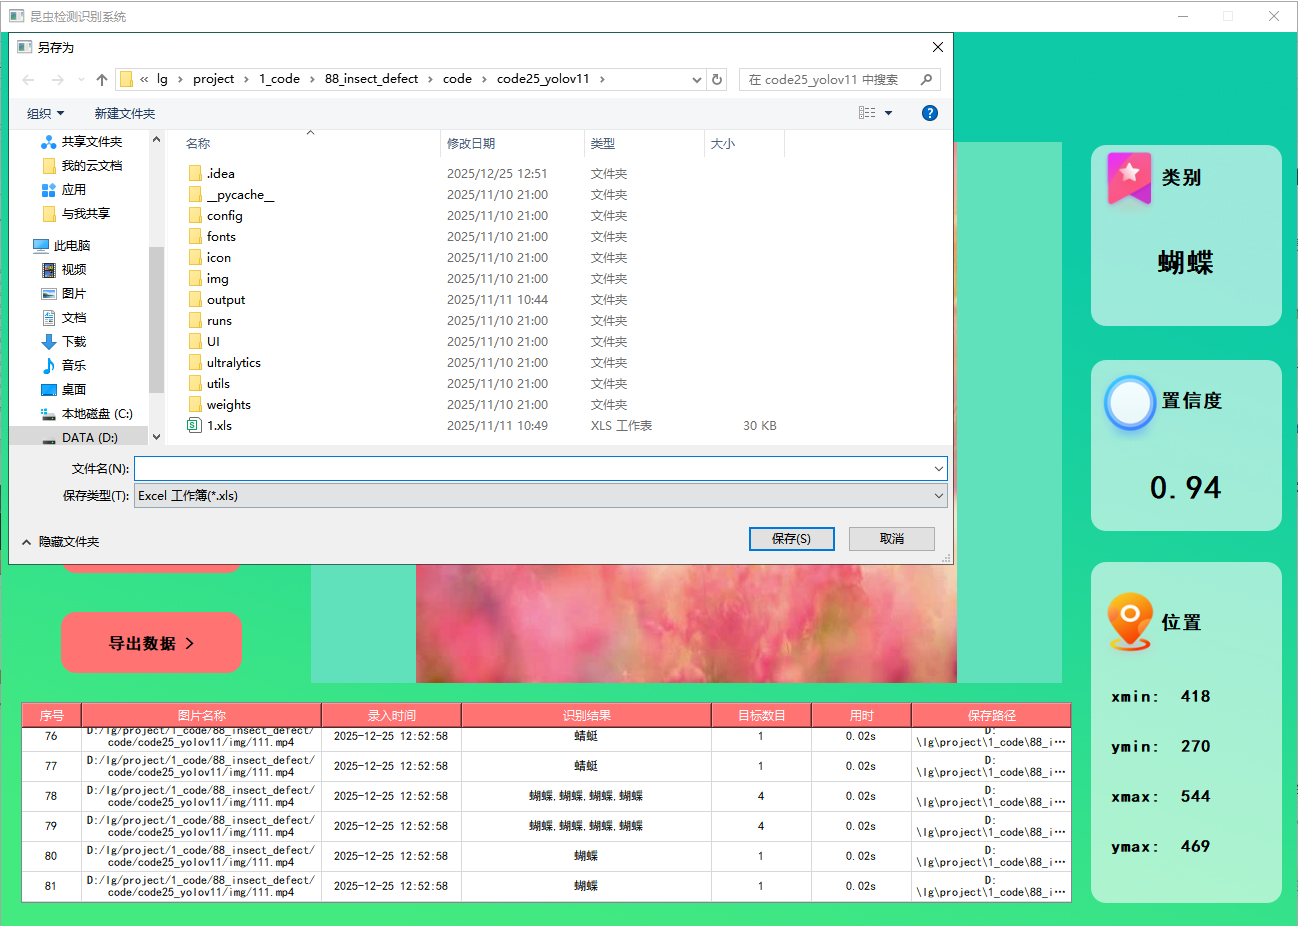The image size is (1298, 926).
Task: Click 新建文件夹 to create a folder
Action: tap(125, 114)
